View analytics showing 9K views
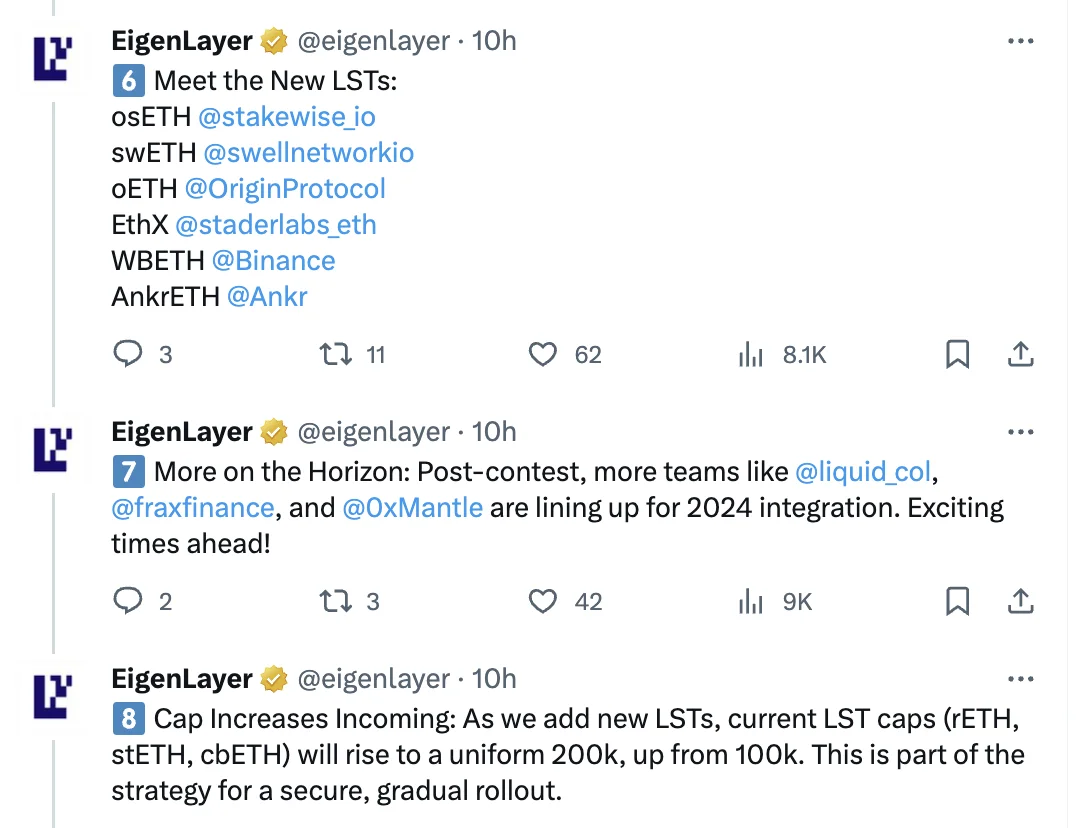 coord(752,601)
